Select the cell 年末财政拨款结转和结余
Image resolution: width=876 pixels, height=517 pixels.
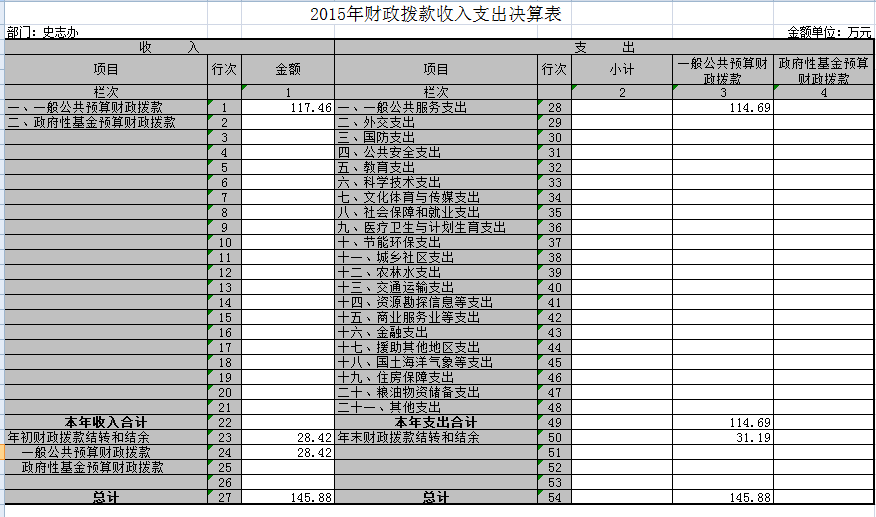pos(436,438)
